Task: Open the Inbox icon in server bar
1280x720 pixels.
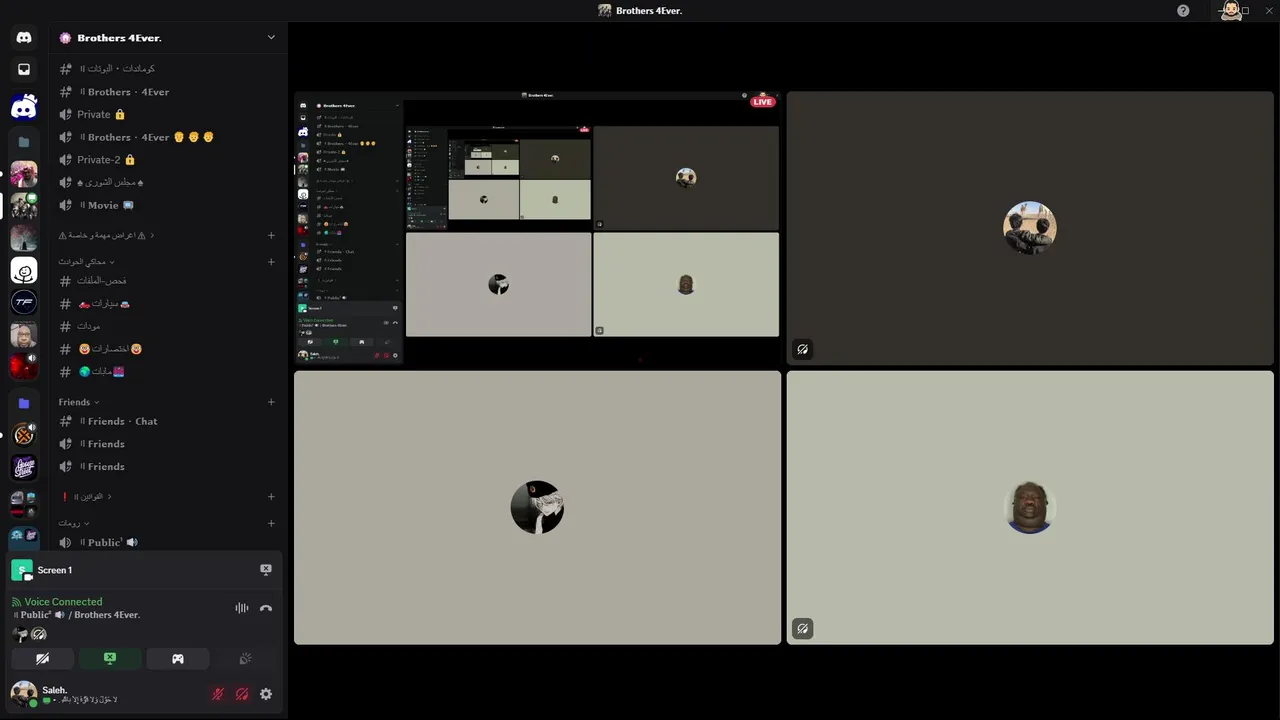Action: 24,69
